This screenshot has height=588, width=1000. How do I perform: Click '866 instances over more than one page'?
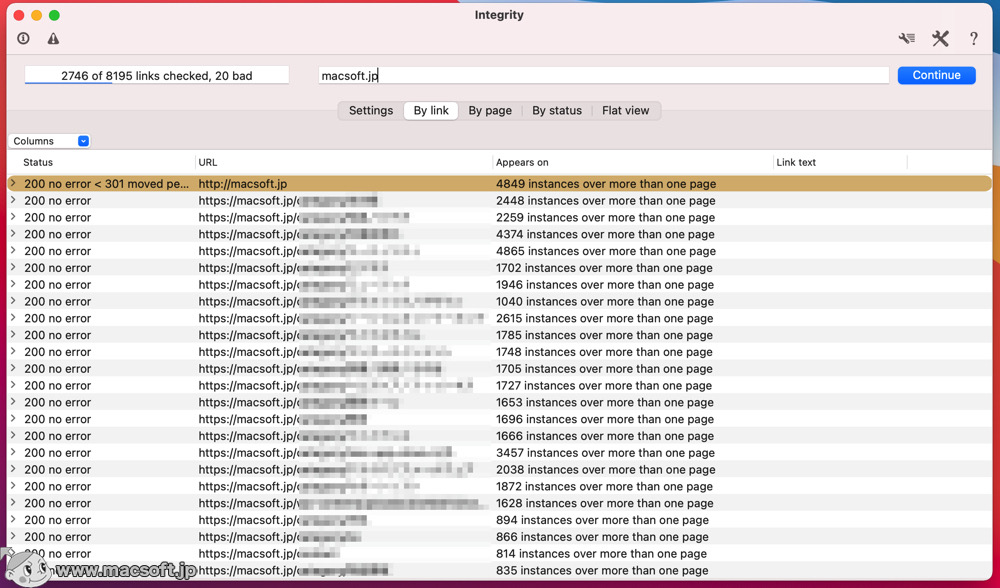point(602,536)
